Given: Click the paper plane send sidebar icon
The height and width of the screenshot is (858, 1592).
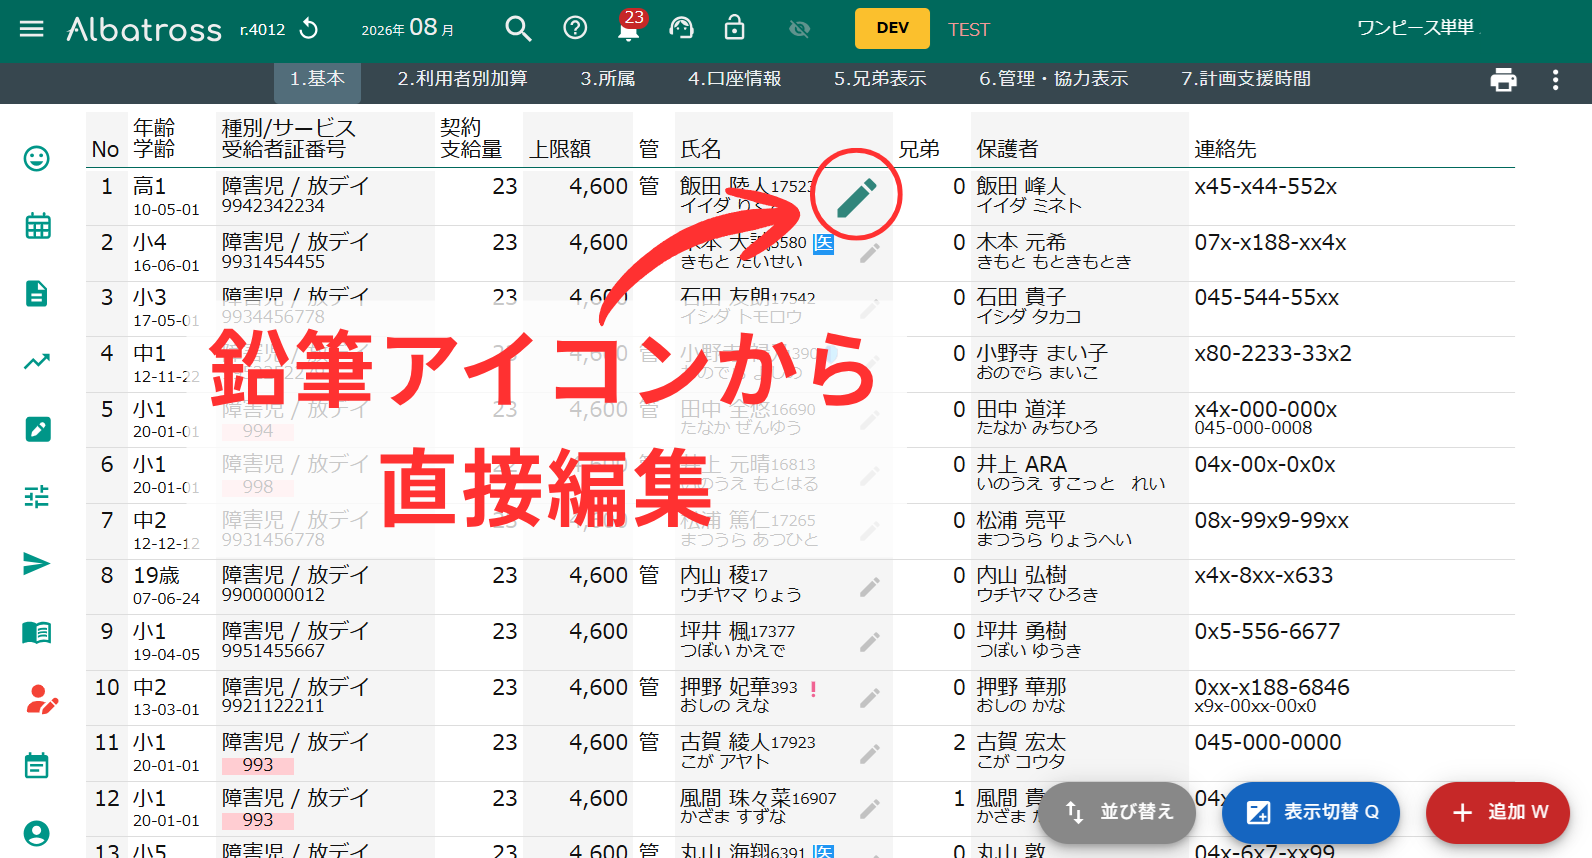Looking at the screenshot, I should [37, 564].
